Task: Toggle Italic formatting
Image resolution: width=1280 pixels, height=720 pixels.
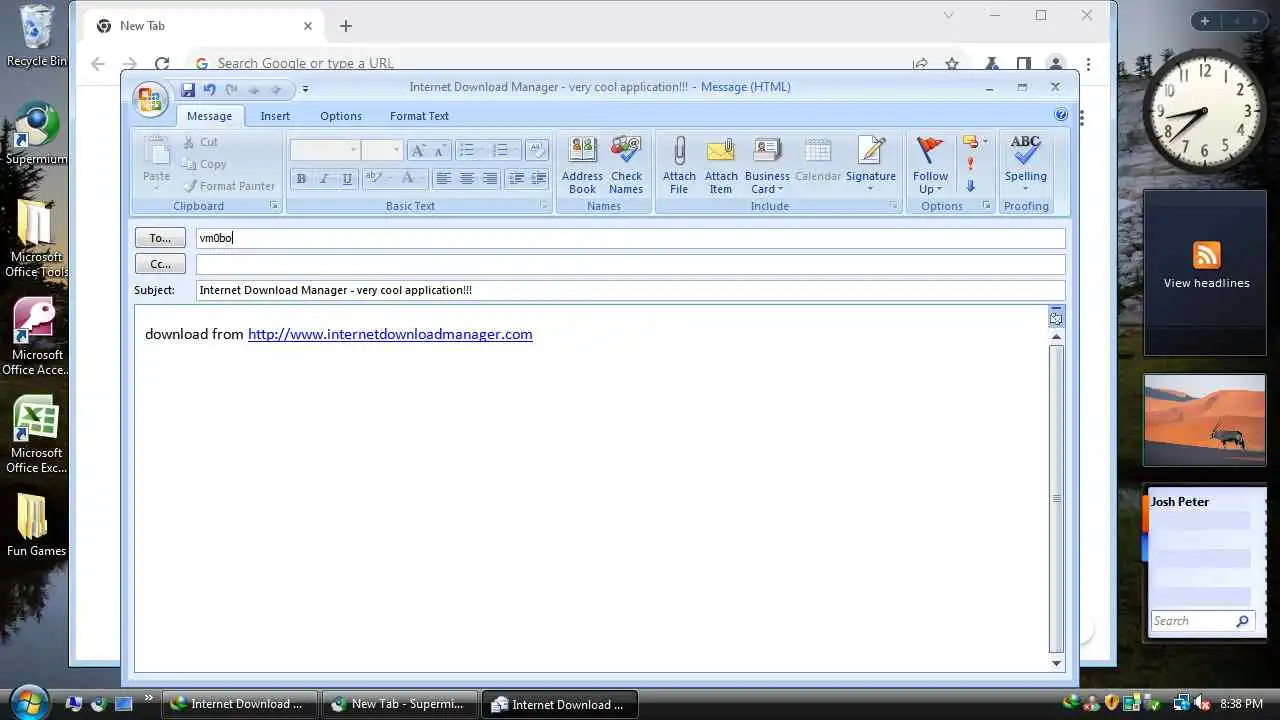Action: pos(324,179)
